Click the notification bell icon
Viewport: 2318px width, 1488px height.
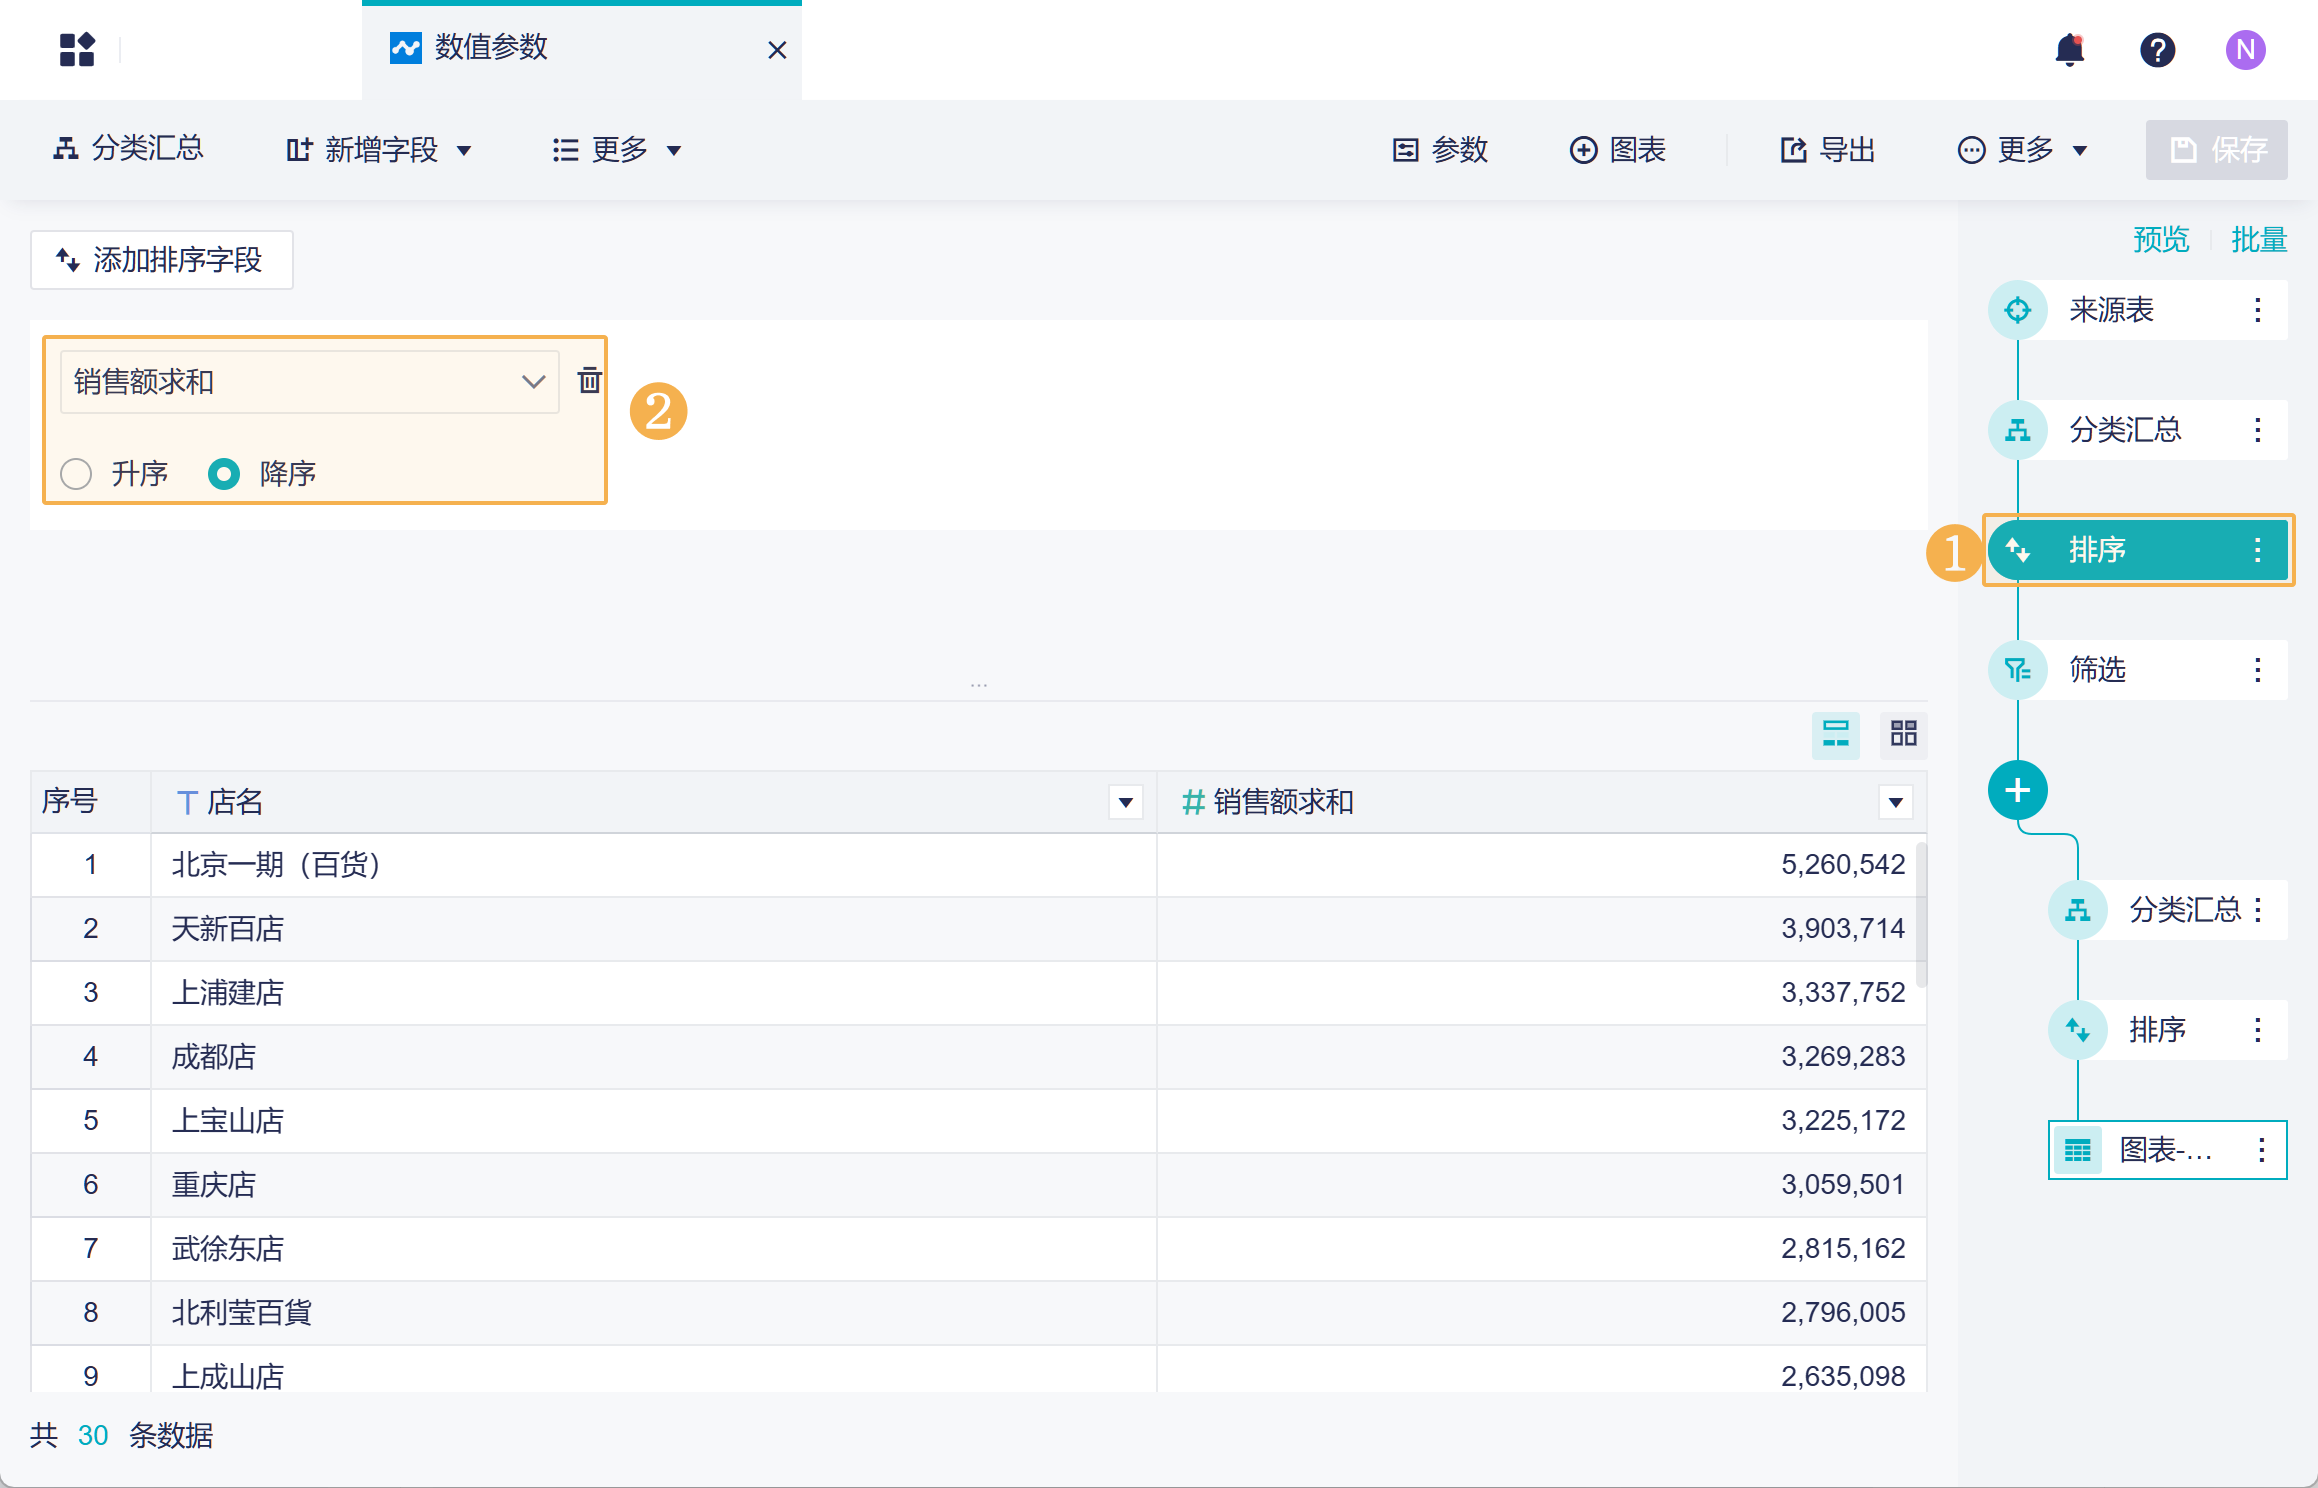2069,50
